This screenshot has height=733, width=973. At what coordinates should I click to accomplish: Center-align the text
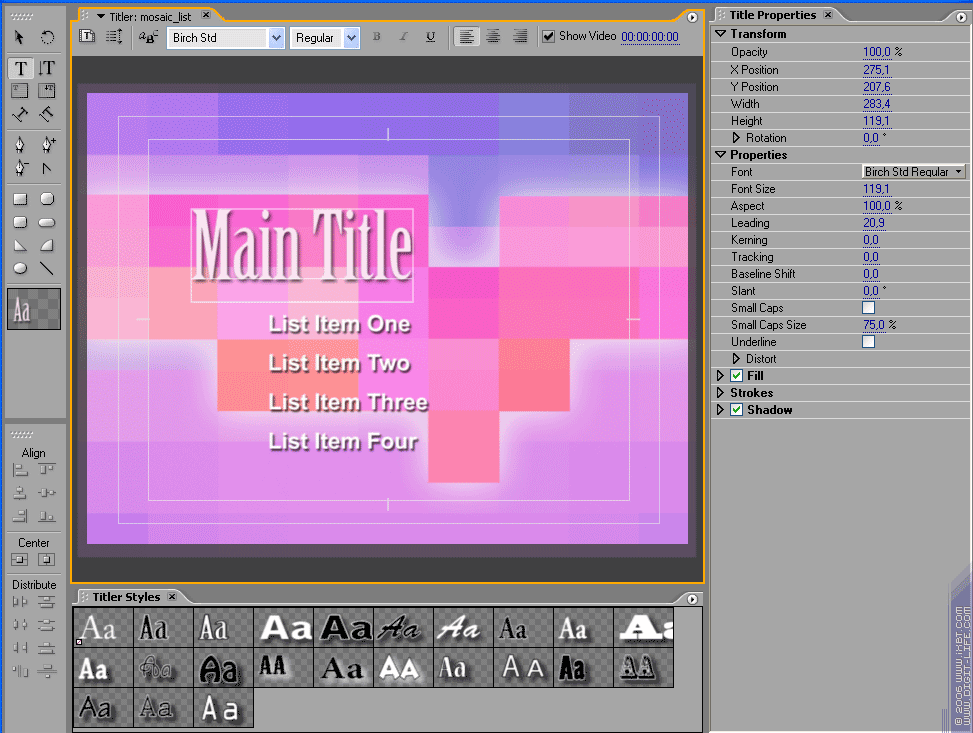493,37
